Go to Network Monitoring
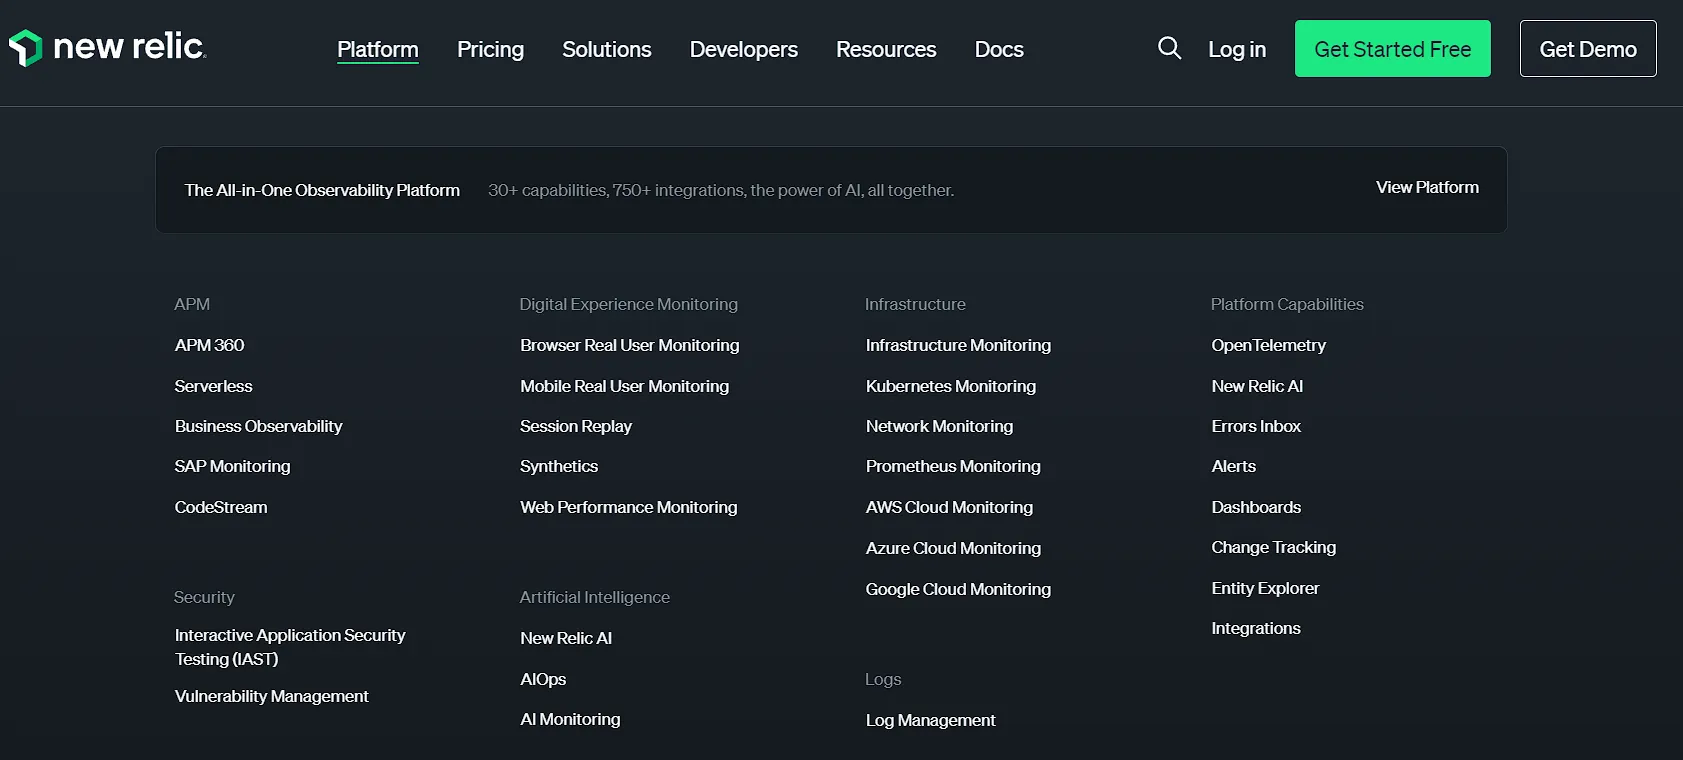Image resolution: width=1683 pixels, height=760 pixels. tap(939, 426)
